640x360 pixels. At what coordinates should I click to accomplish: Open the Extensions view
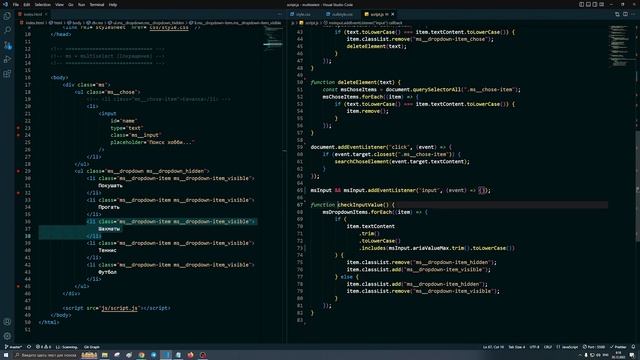point(7,74)
